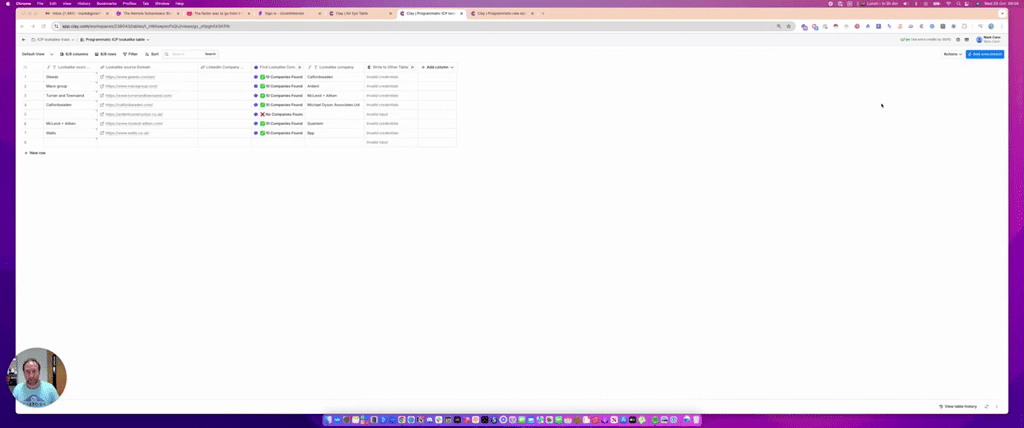The image size is (1024, 428).
Task: Expand the Actions dropdown menu
Action: pos(952,54)
